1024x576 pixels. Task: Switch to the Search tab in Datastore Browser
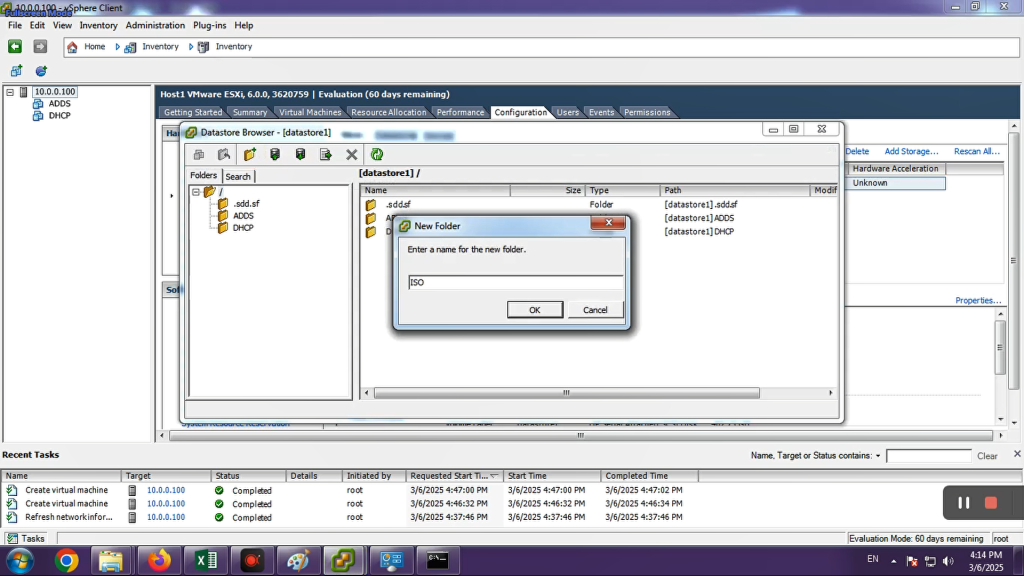click(x=238, y=176)
